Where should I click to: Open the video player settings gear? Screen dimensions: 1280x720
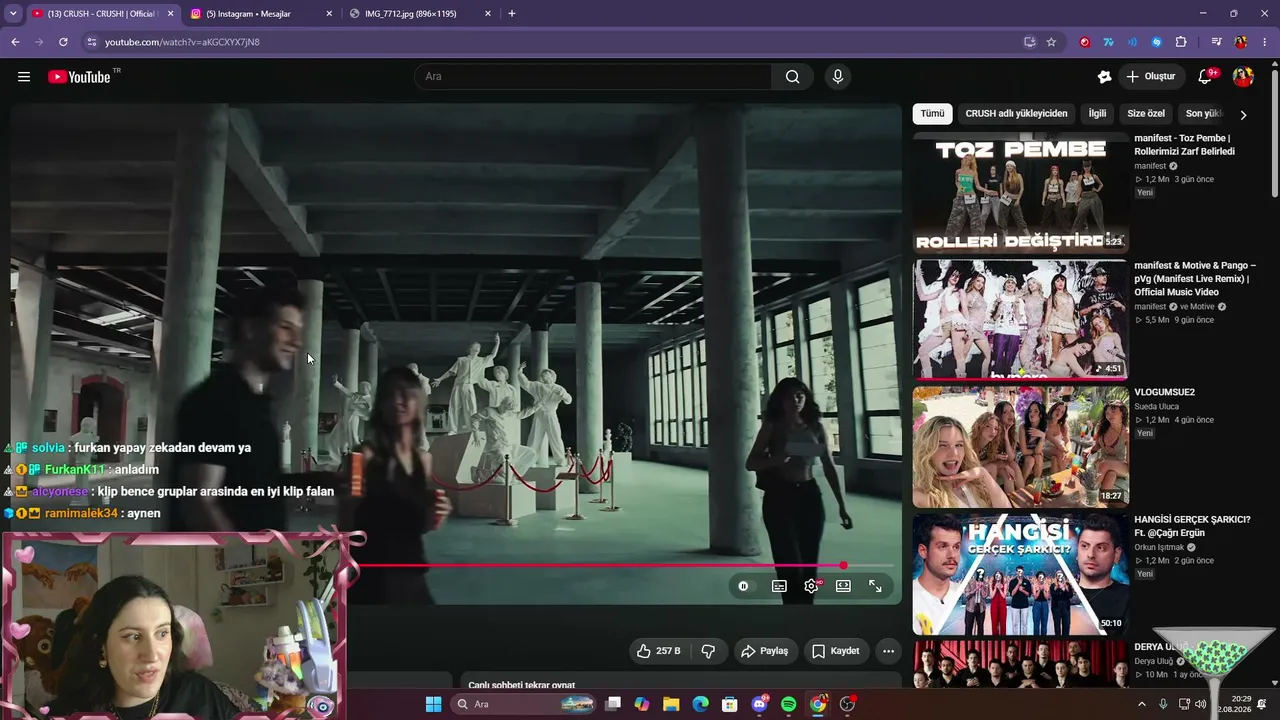pos(811,586)
